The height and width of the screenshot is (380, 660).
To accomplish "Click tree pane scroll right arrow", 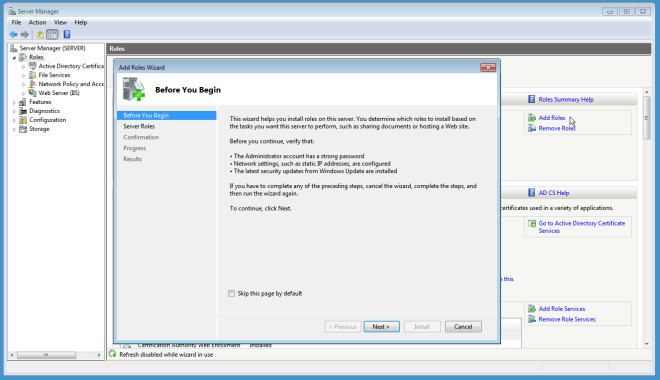I will pos(99,355).
